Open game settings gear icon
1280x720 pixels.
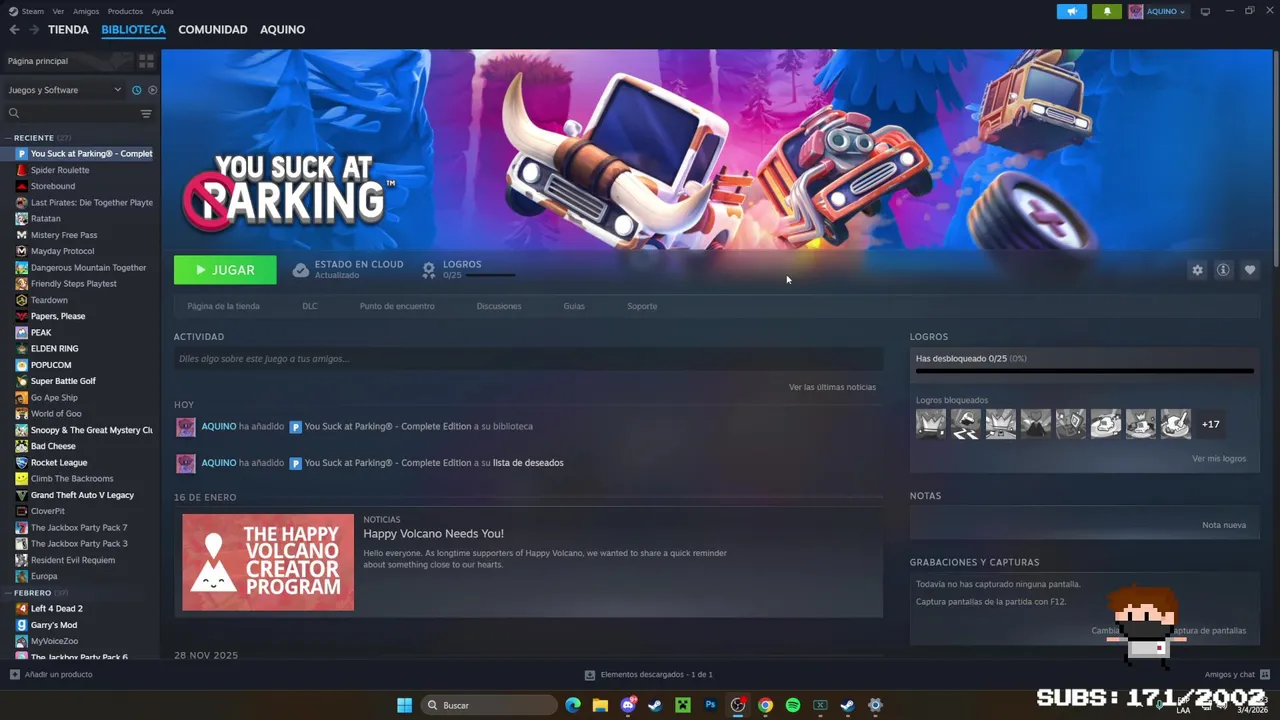pyautogui.click(x=1197, y=270)
